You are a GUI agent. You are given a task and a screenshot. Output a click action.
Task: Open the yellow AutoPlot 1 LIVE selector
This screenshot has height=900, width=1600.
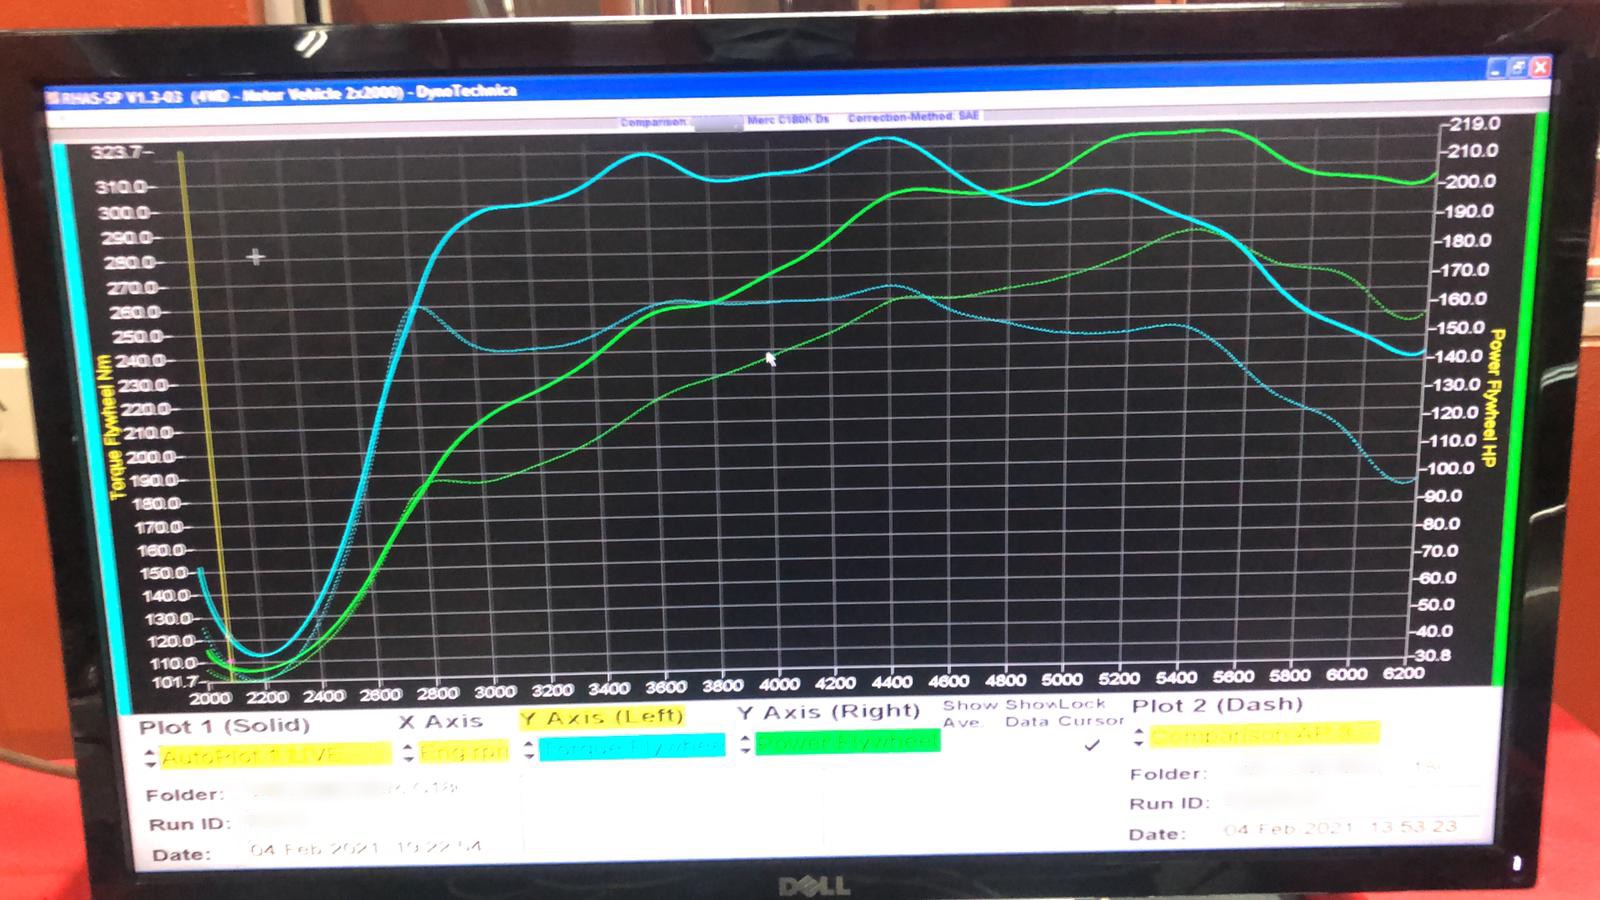[275, 755]
